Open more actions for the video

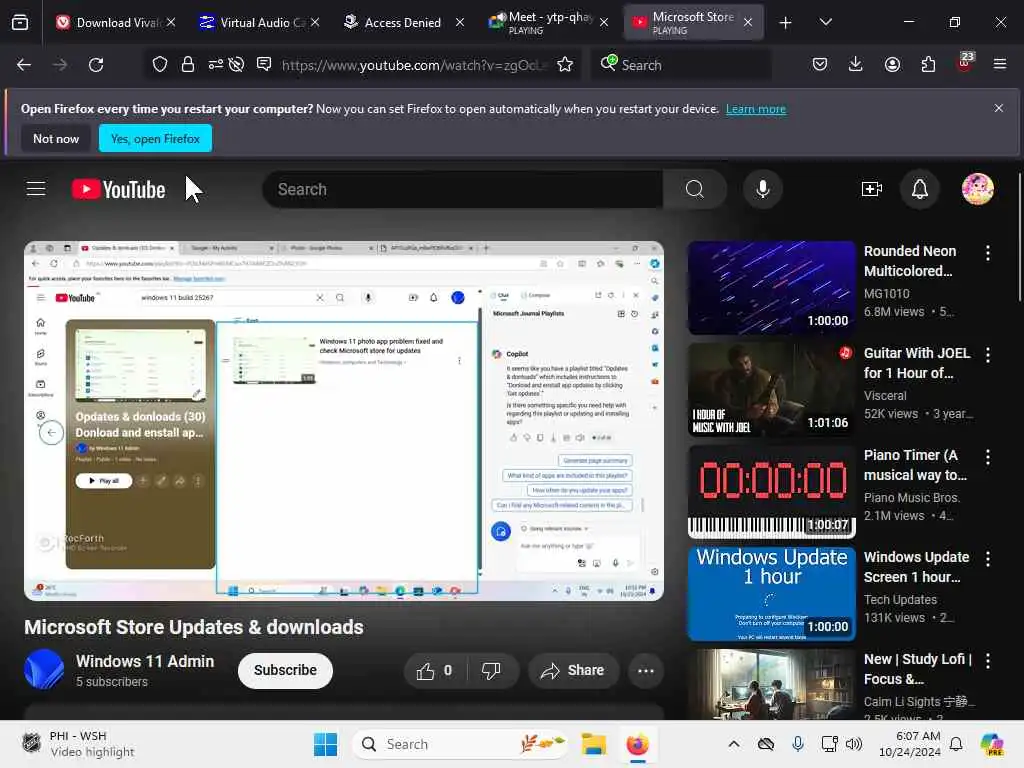tap(646, 671)
